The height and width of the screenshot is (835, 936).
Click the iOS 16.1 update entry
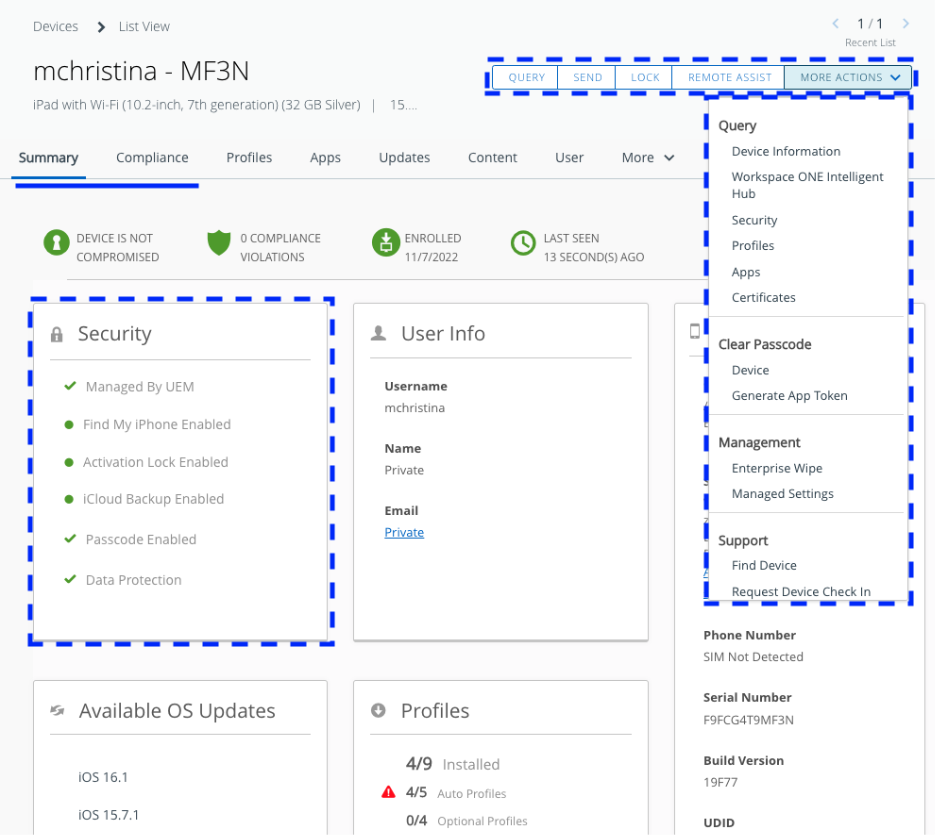click(x=103, y=777)
